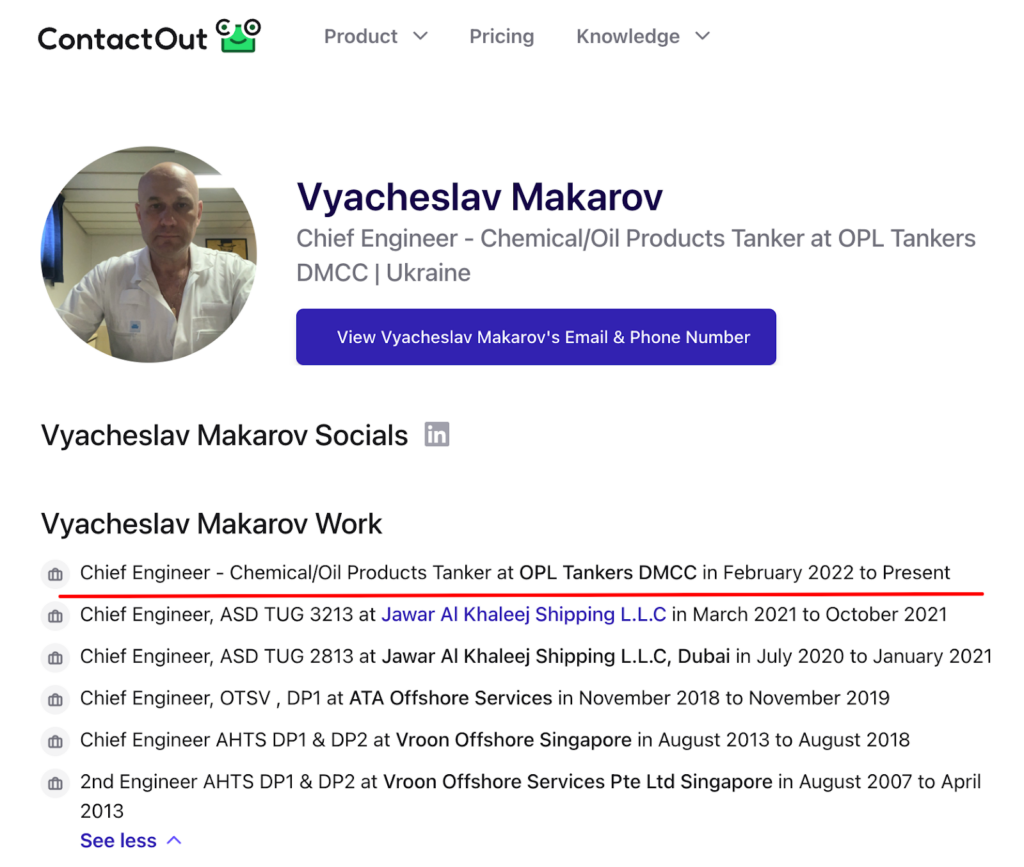Click briefcase icon beside ASD TUG 3213 entry

[56, 616]
